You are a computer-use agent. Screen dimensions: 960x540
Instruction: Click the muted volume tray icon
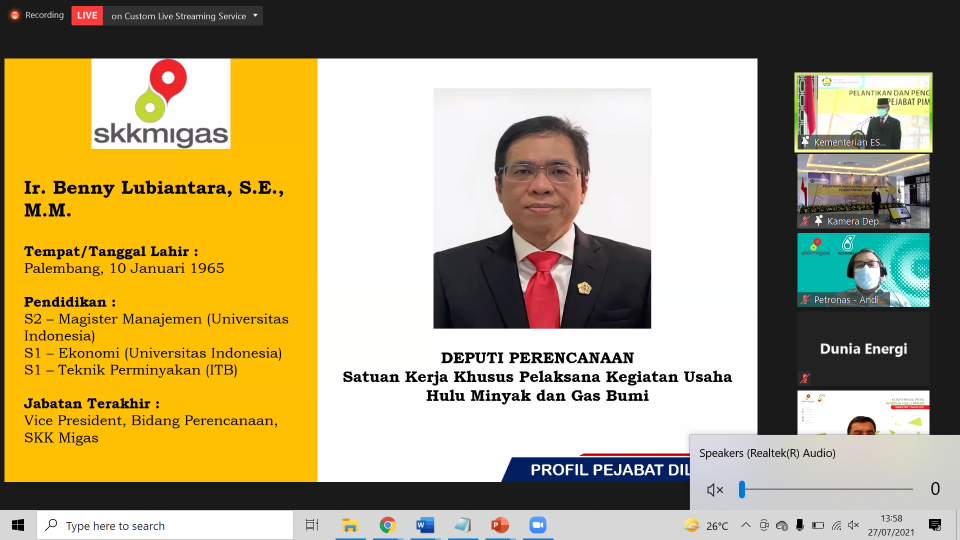click(853, 525)
